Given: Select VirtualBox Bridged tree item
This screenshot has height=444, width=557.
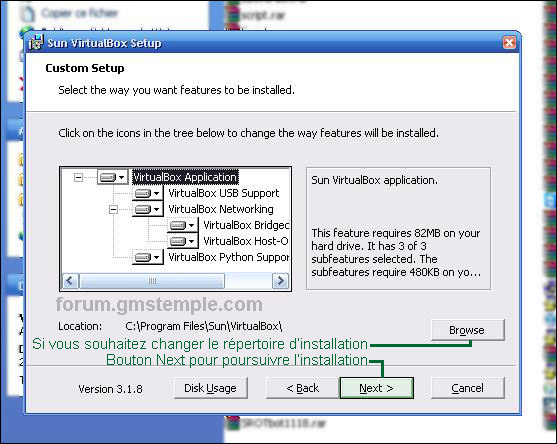Looking at the screenshot, I should coord(246,225).
